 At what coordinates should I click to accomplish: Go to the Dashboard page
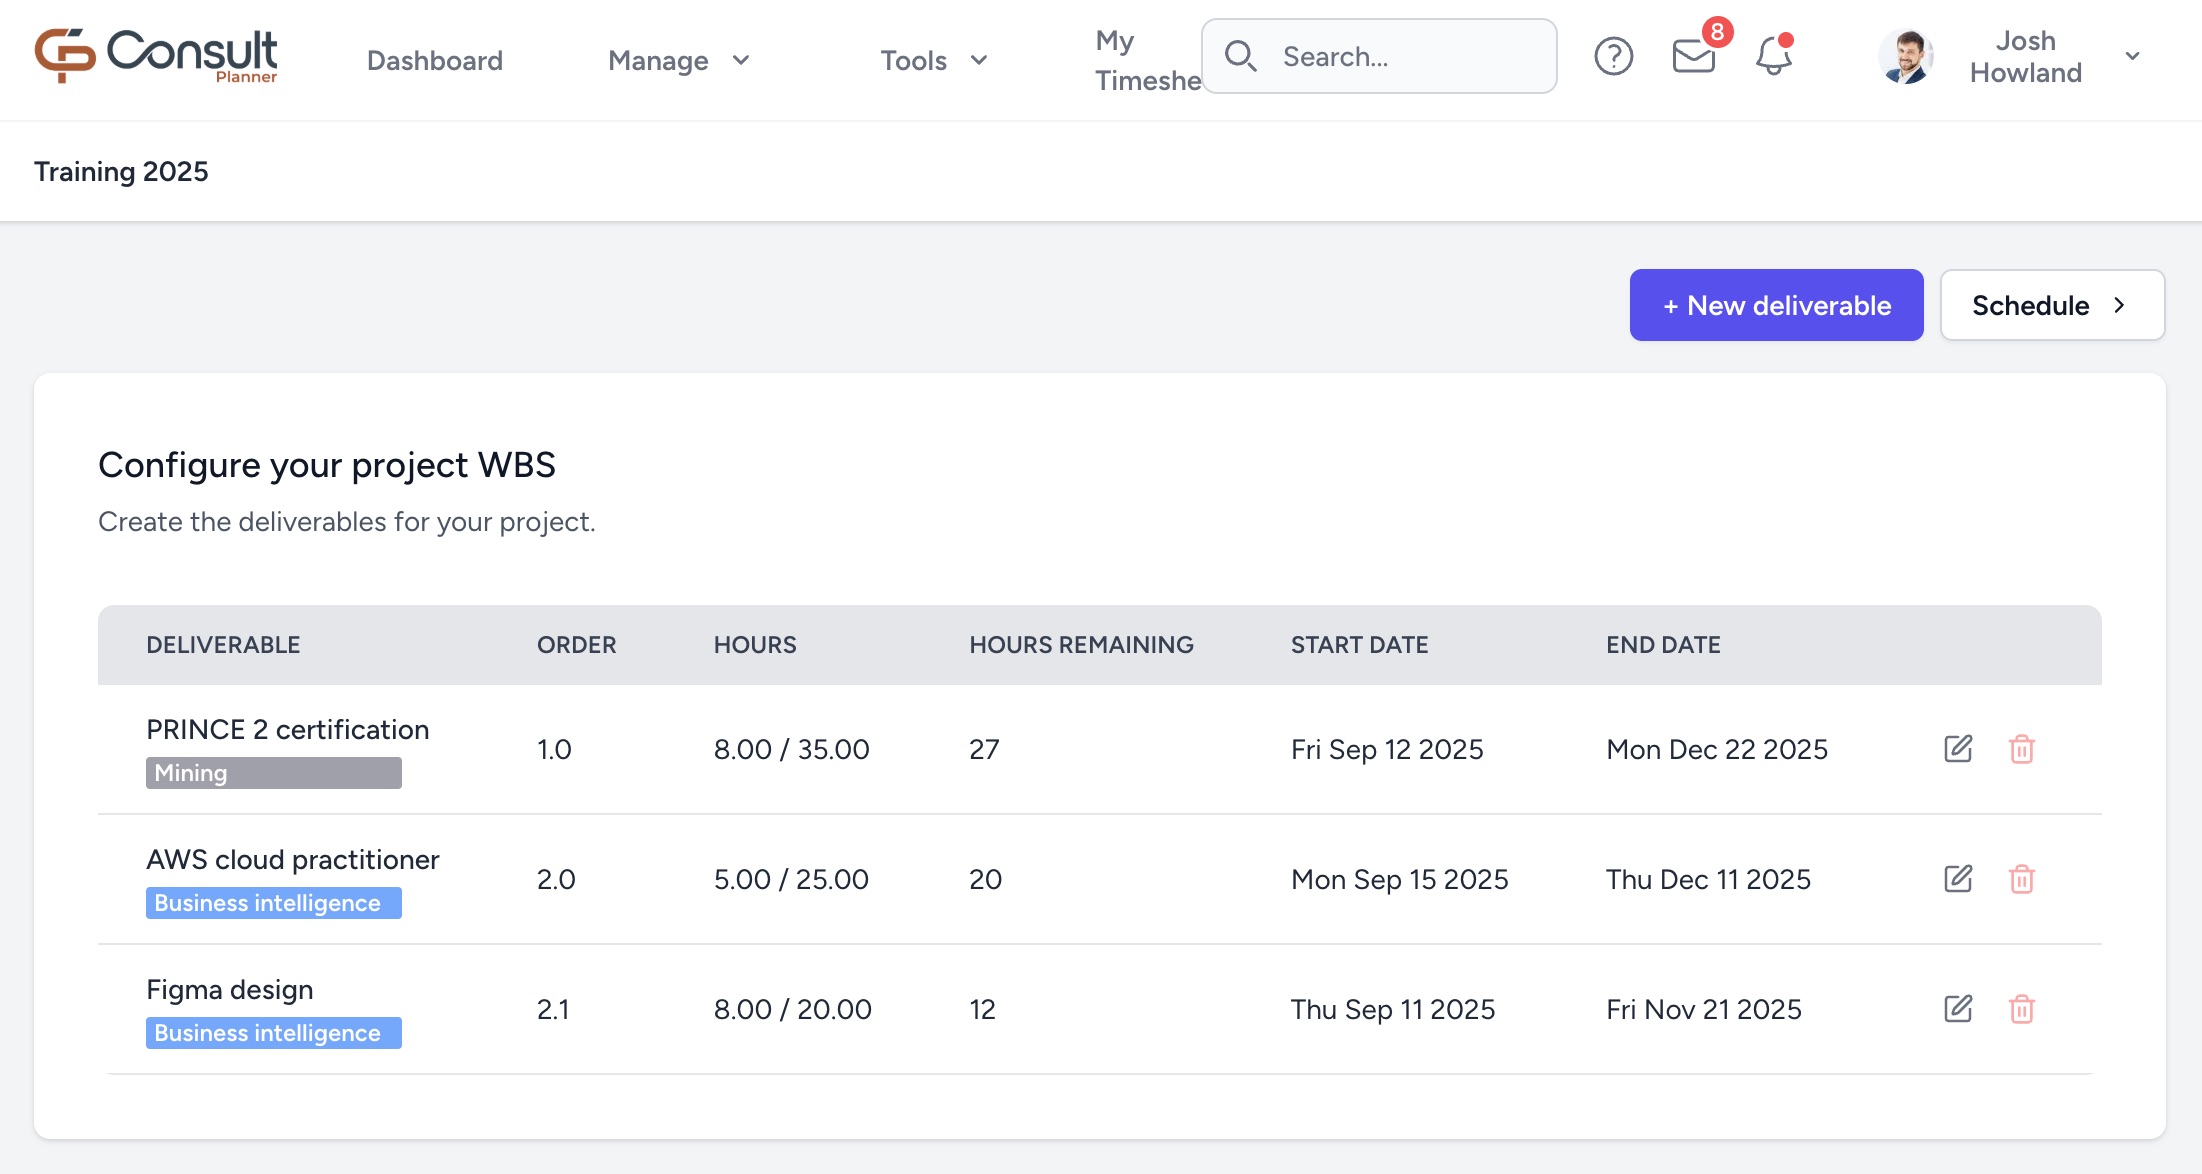434,61
